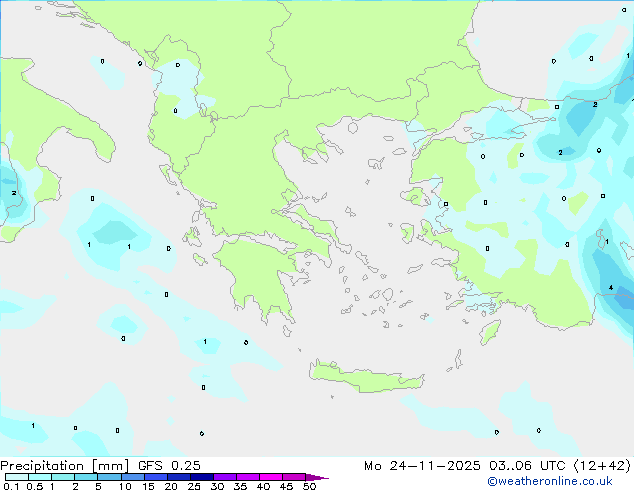Viewport: 634px width, 490px height.
Task: Click the purple arrow tip of the legend
Action: click(317, 477)
